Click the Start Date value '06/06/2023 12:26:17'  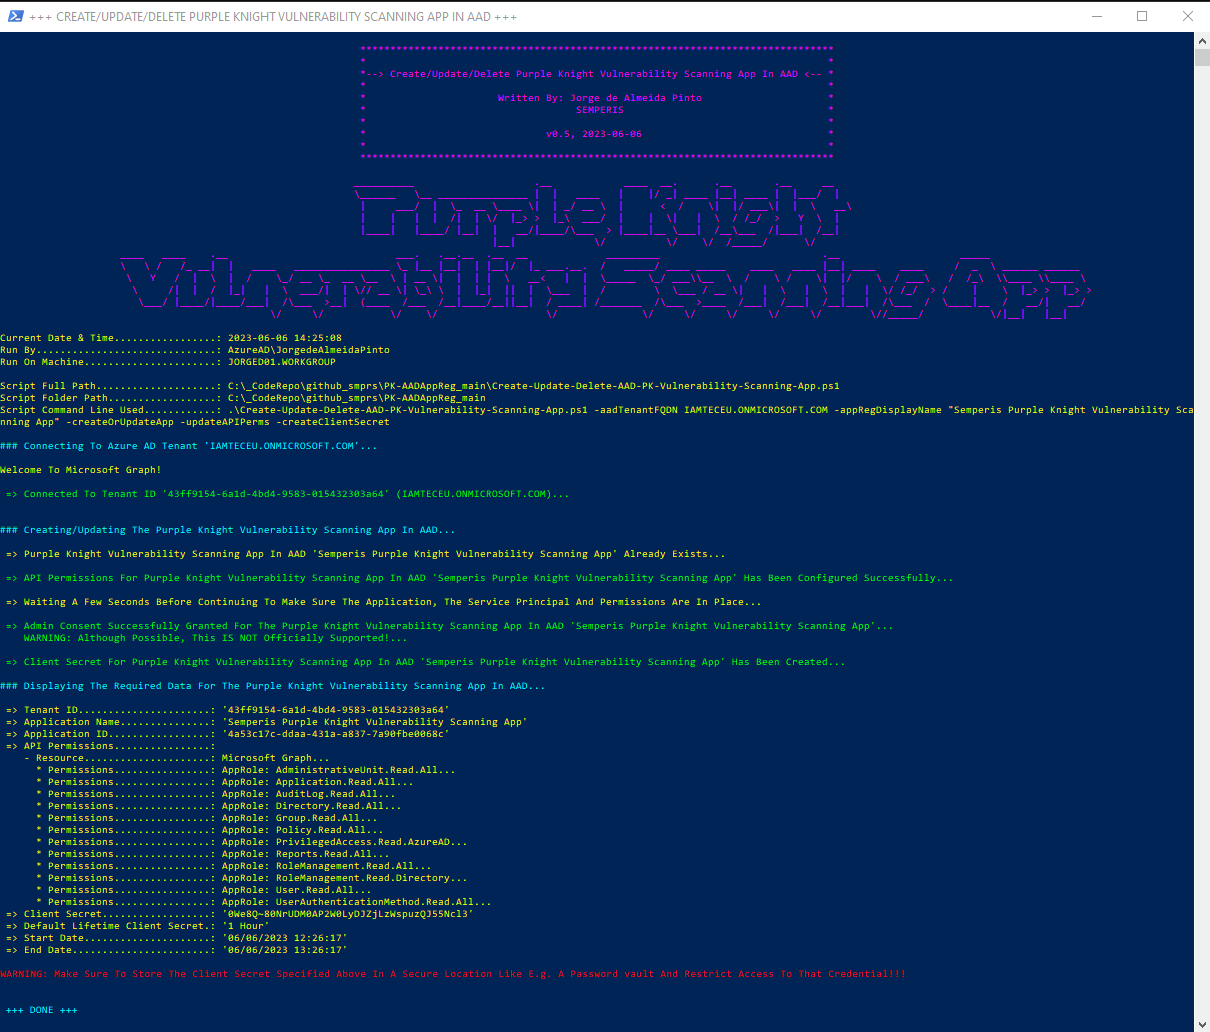pyautogui.click(x=284, y=938)
